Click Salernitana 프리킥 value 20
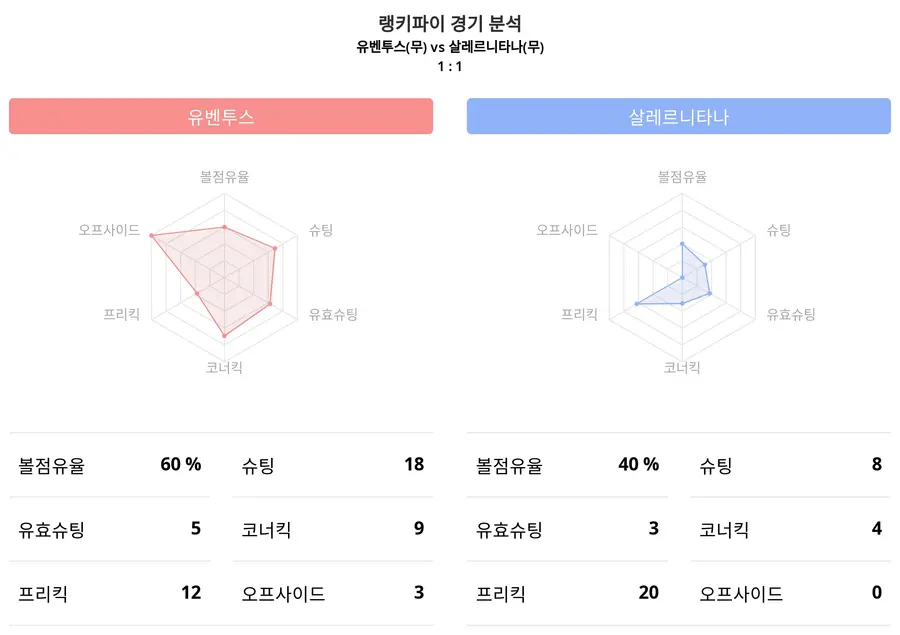Viewport: 900px width, 635px height. 648,593
